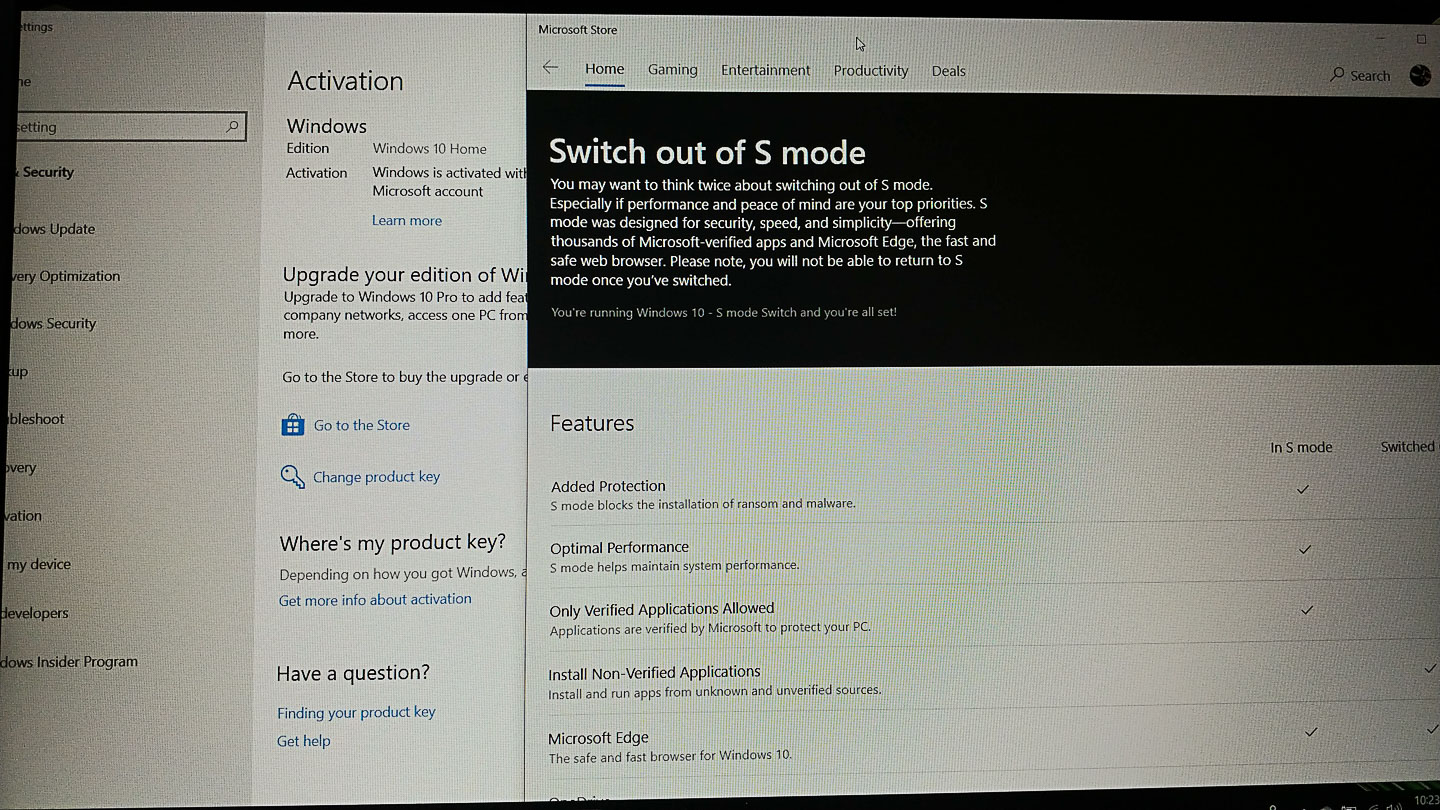
Task: Click the store bag icon in Settings
Action: point(292,425)
